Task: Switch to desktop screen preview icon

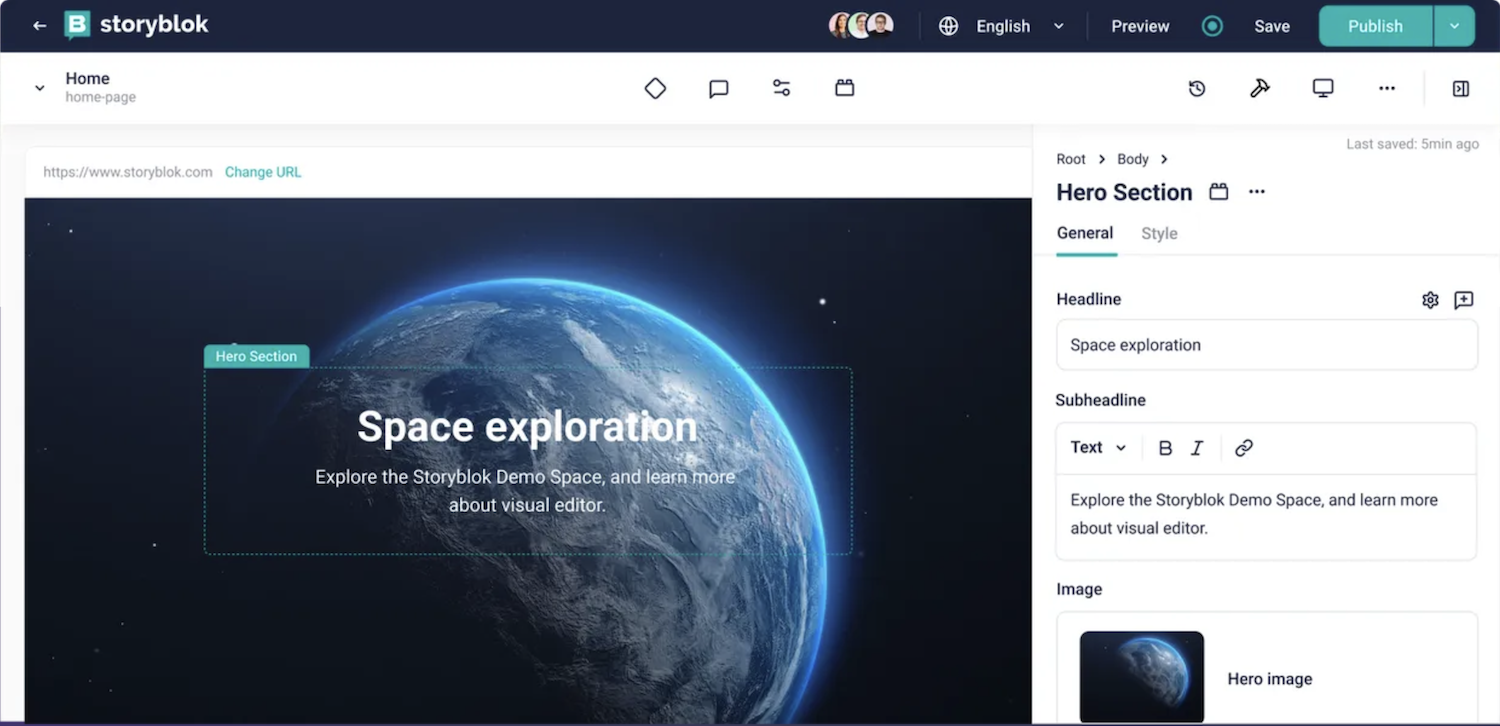Action: coord(1323,88)
